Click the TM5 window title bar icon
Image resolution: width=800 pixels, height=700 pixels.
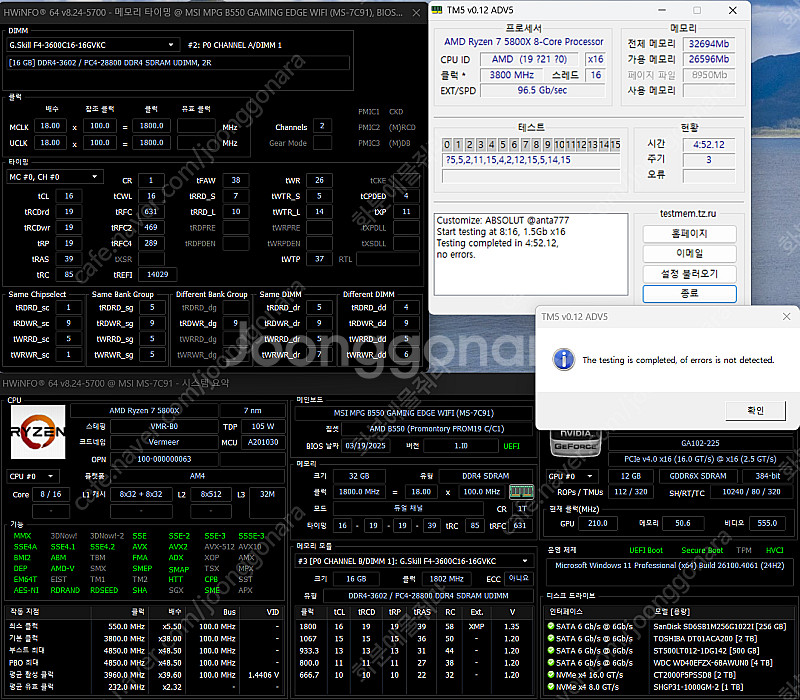[437, 10]
